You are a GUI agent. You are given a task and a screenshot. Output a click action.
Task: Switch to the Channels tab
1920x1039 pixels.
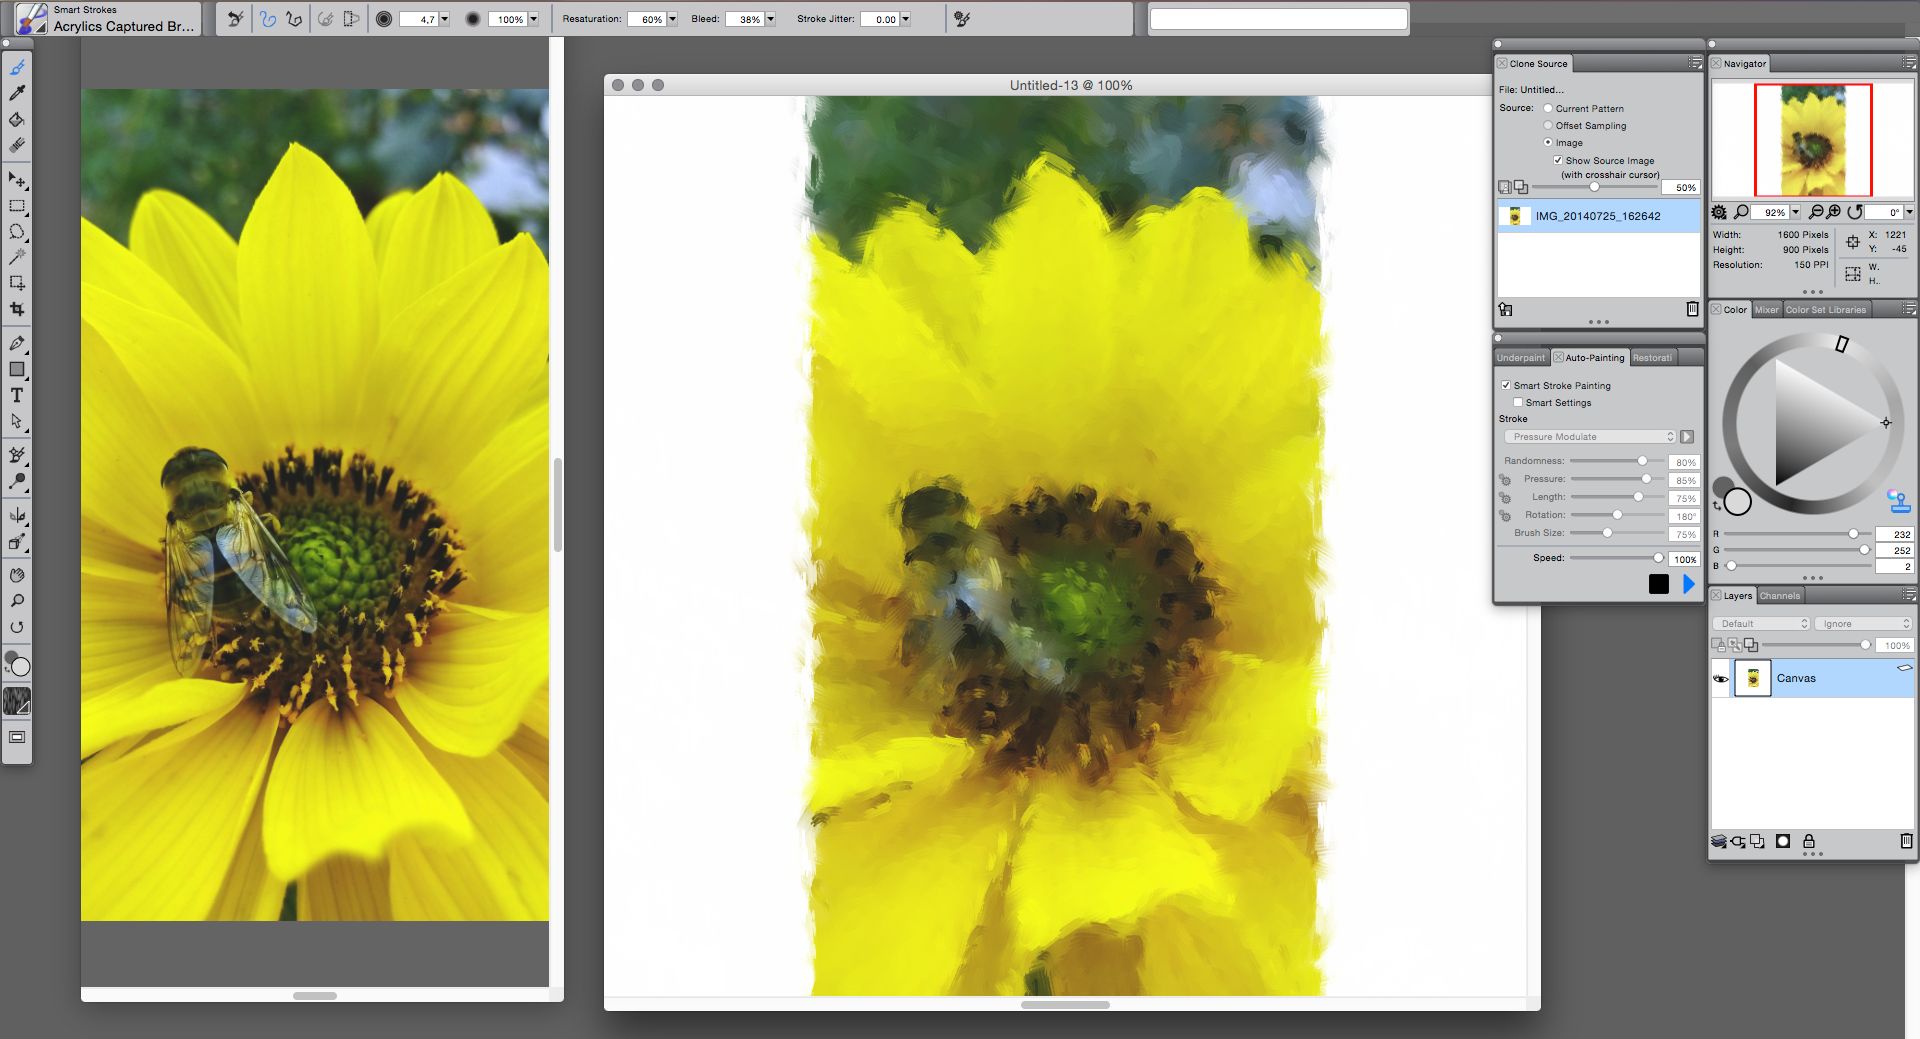click(1780, 596)
